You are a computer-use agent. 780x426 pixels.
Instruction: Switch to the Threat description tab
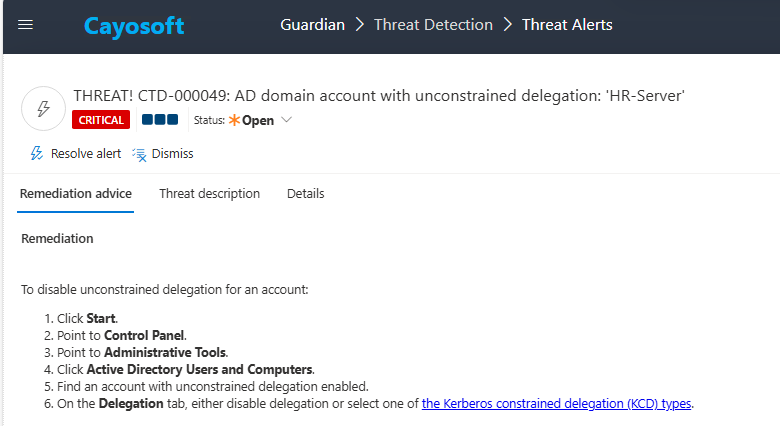[209, 194]
